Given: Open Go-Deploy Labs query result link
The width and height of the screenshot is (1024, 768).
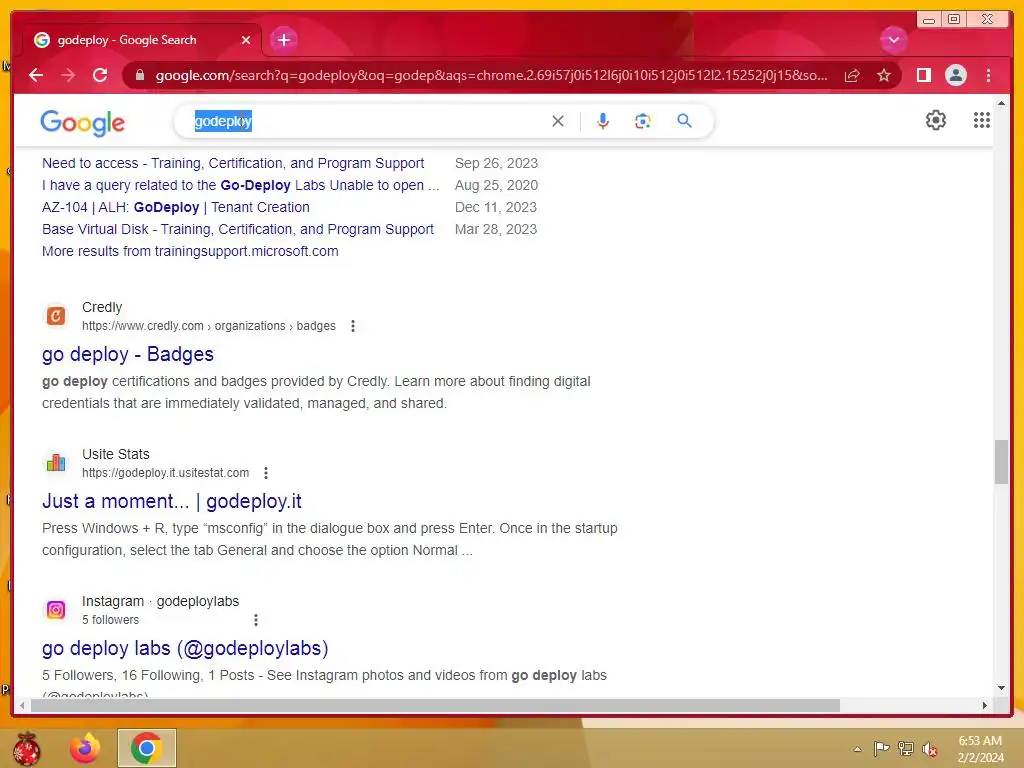Looking at the screenshot, I should click(240, 185).
